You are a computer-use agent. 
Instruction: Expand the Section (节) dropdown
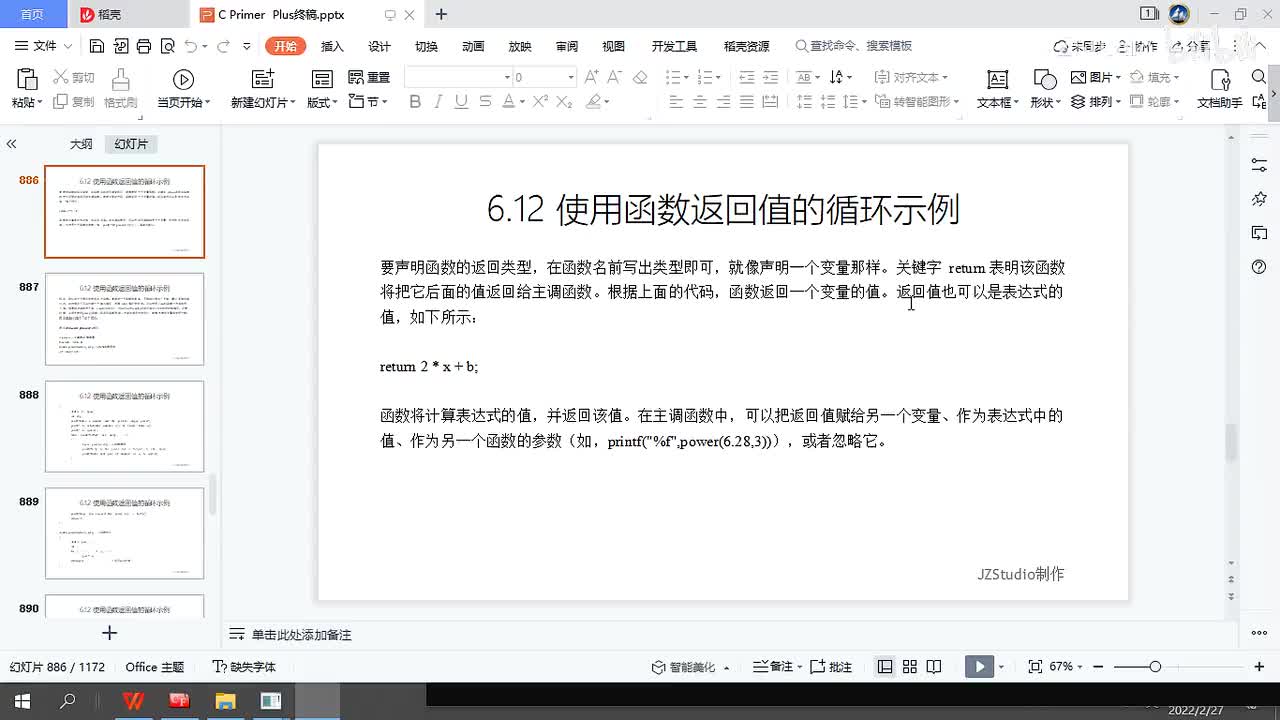pos(368,101)
